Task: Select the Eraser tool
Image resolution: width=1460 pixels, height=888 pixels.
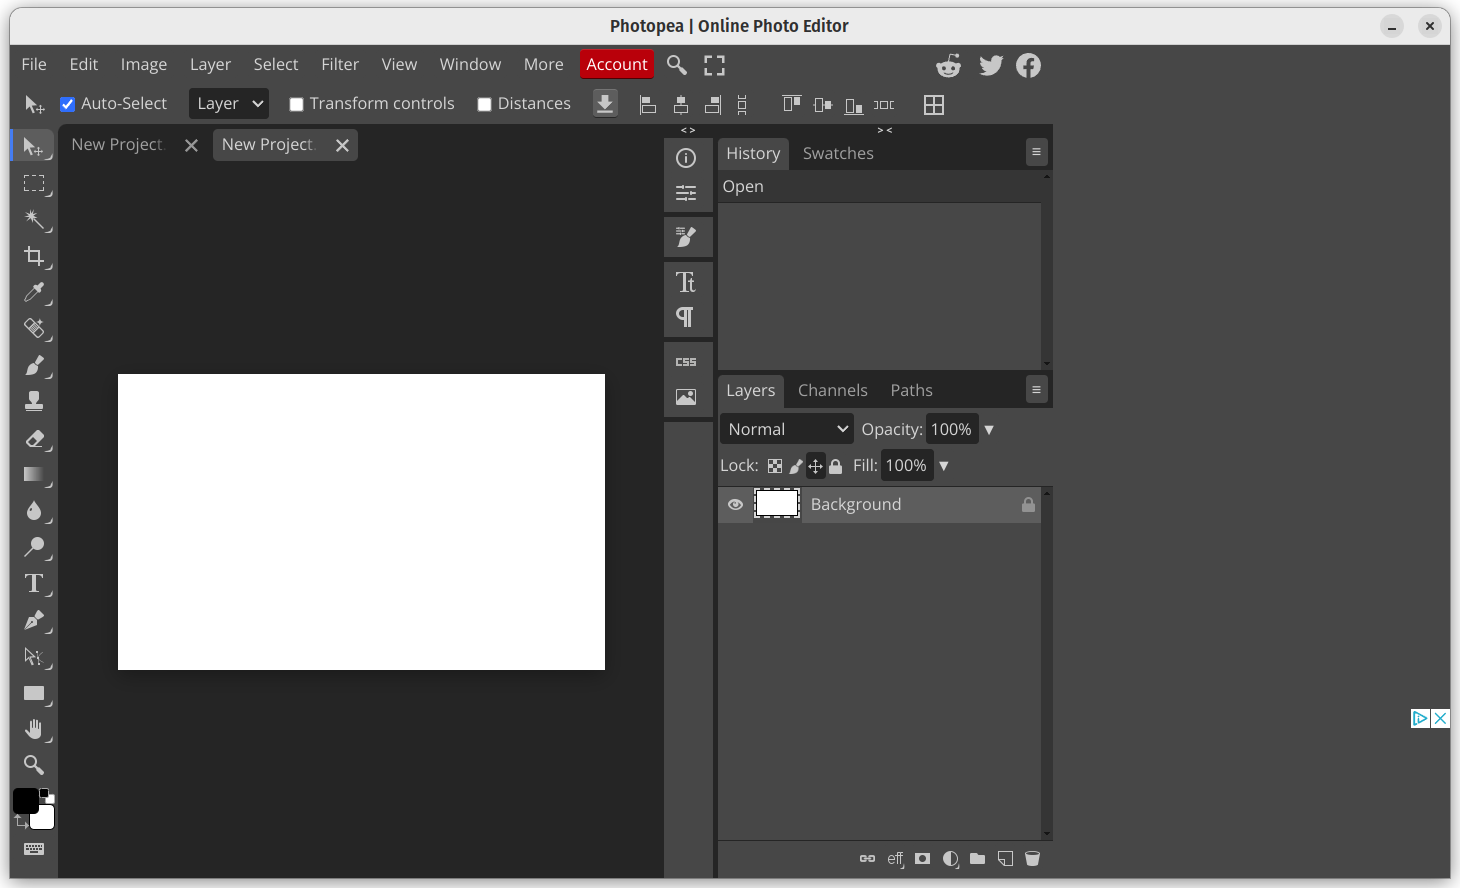Action: pos(34,439)
